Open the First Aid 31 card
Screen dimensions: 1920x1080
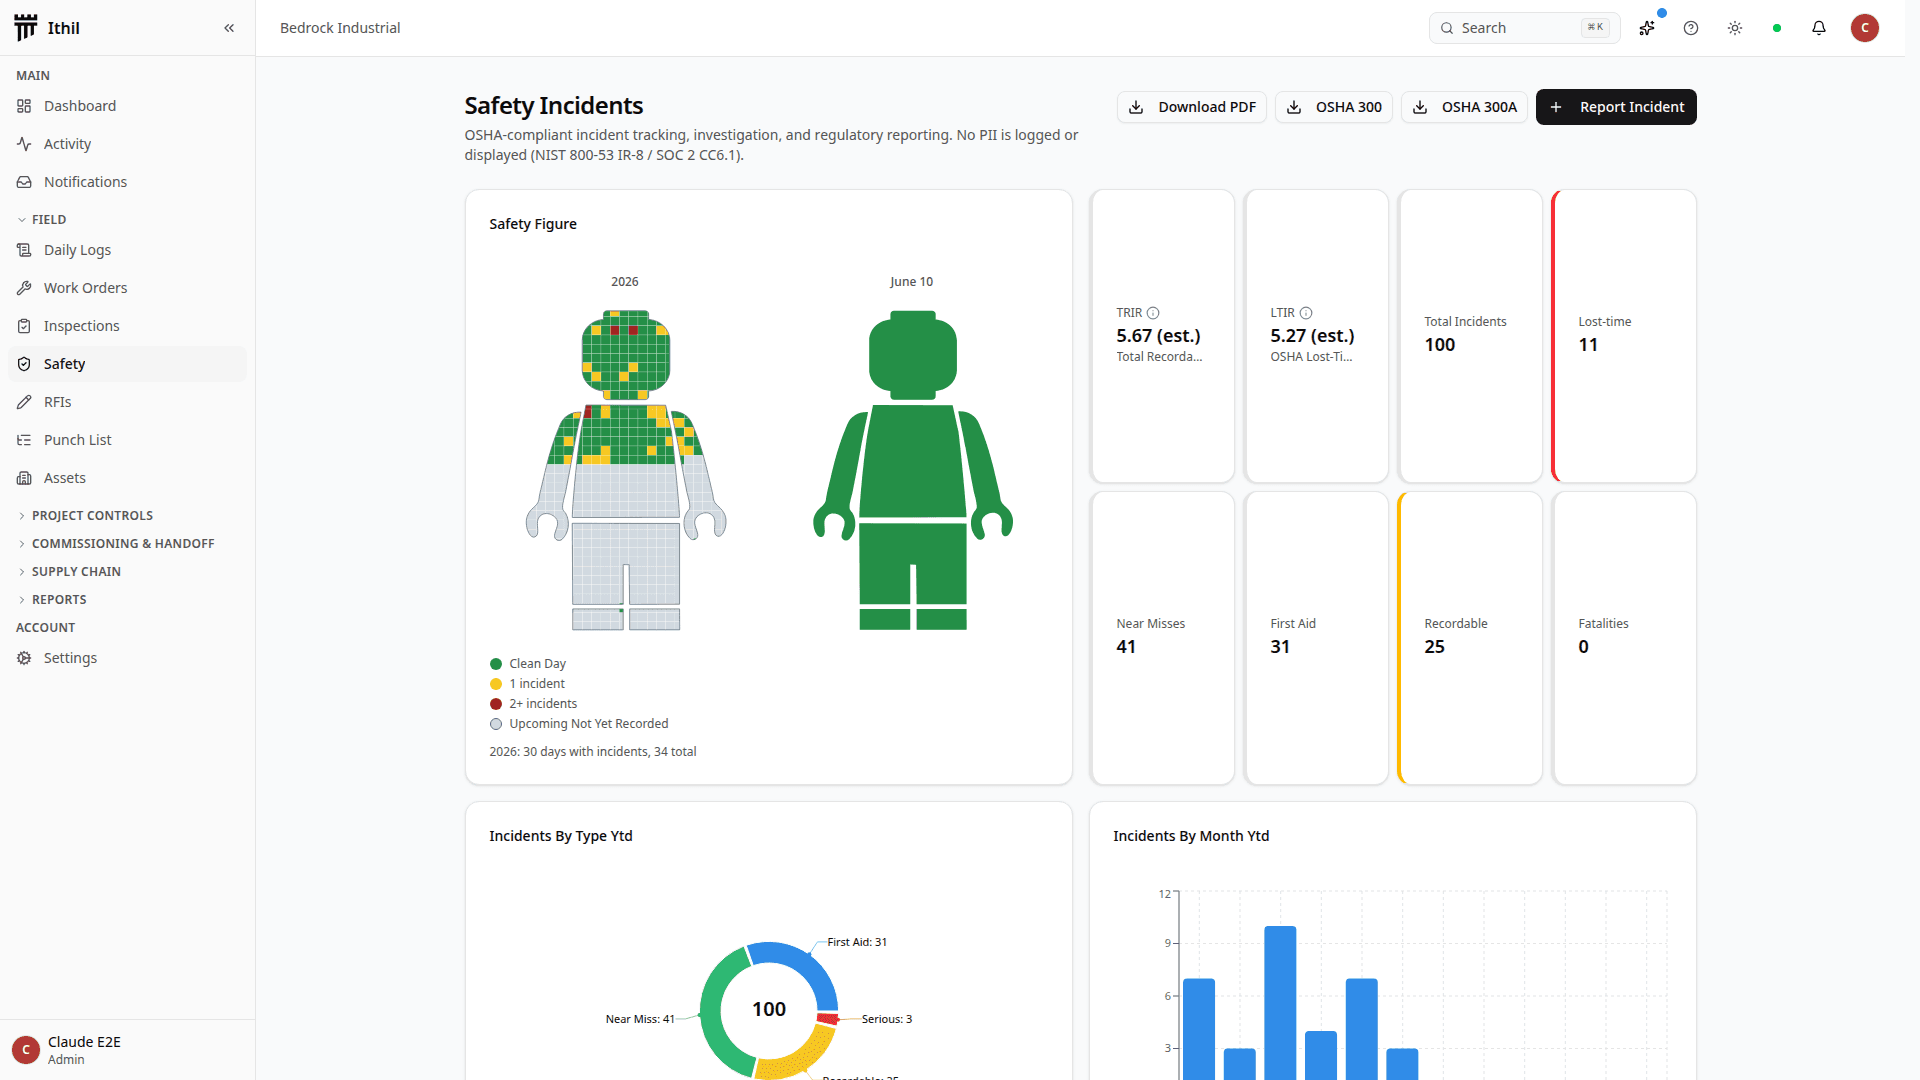1317,638
